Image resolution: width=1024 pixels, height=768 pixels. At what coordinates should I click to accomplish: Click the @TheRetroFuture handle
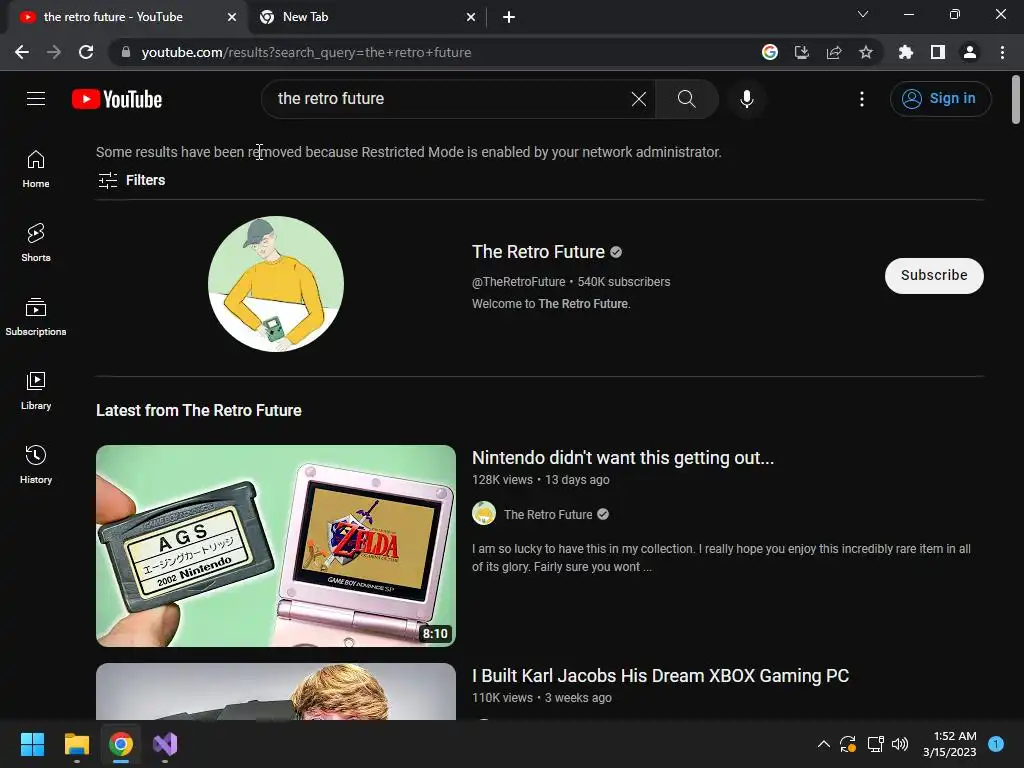[519, 282]
